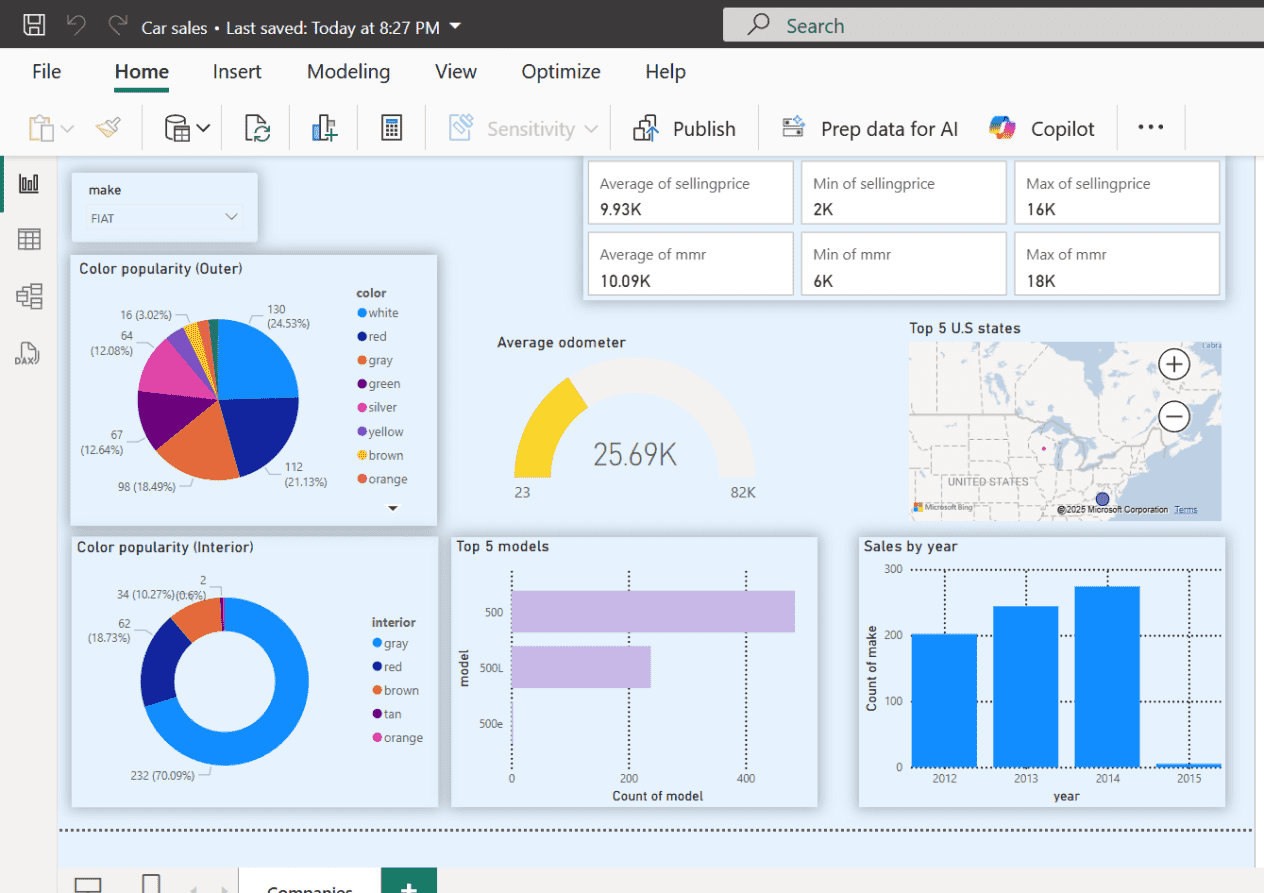This screenshot has width=1264, height=893.
Task: Click the New visual chart icon
Action: [324, 128]
